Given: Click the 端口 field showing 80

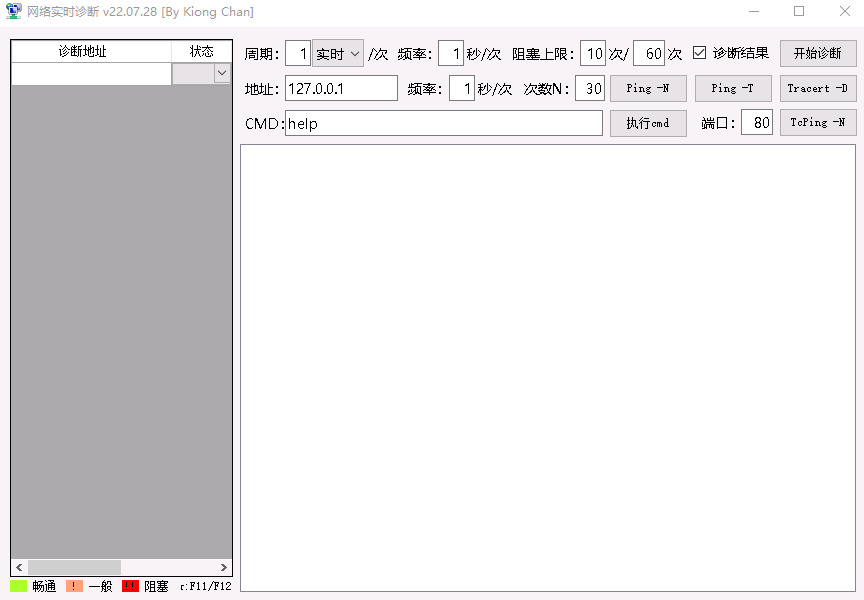Looking at the screenshot, I should pyautogui.click(x=757, y=122).
